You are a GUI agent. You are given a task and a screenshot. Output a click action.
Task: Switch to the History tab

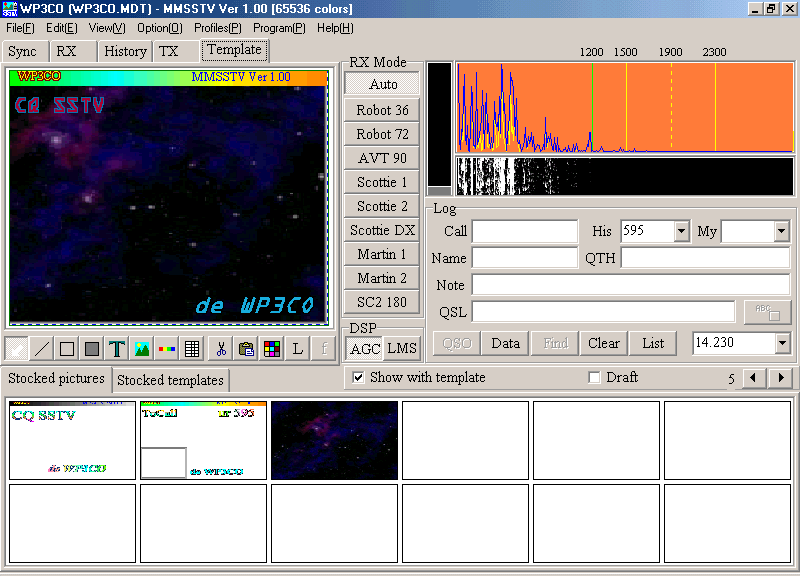125,52
